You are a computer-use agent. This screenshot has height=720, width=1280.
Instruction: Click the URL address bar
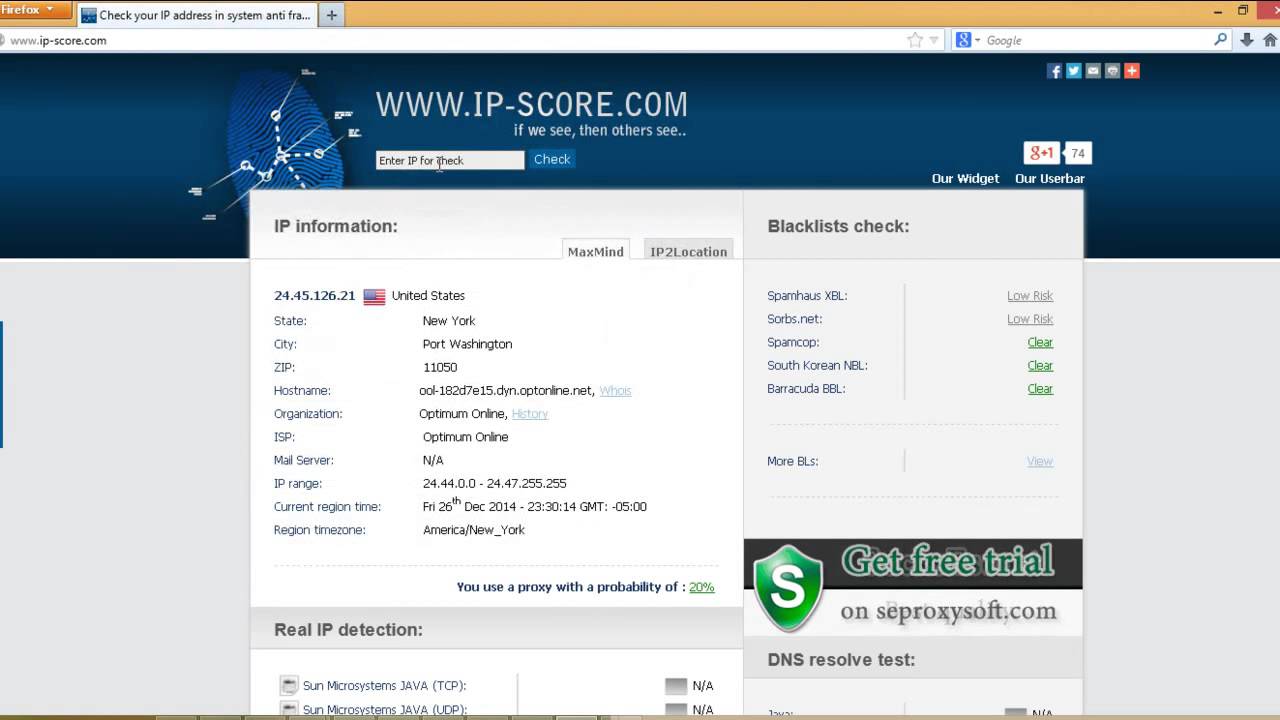450,41
